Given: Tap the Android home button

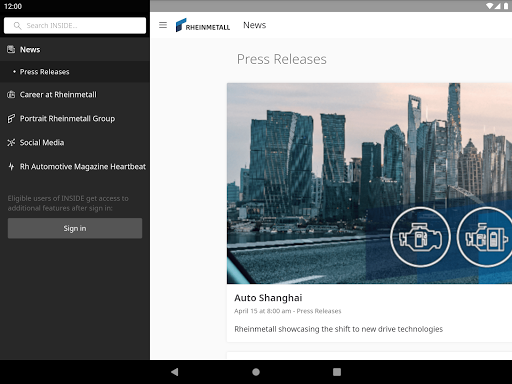Looking at the screenshot, I should [256, 372].
